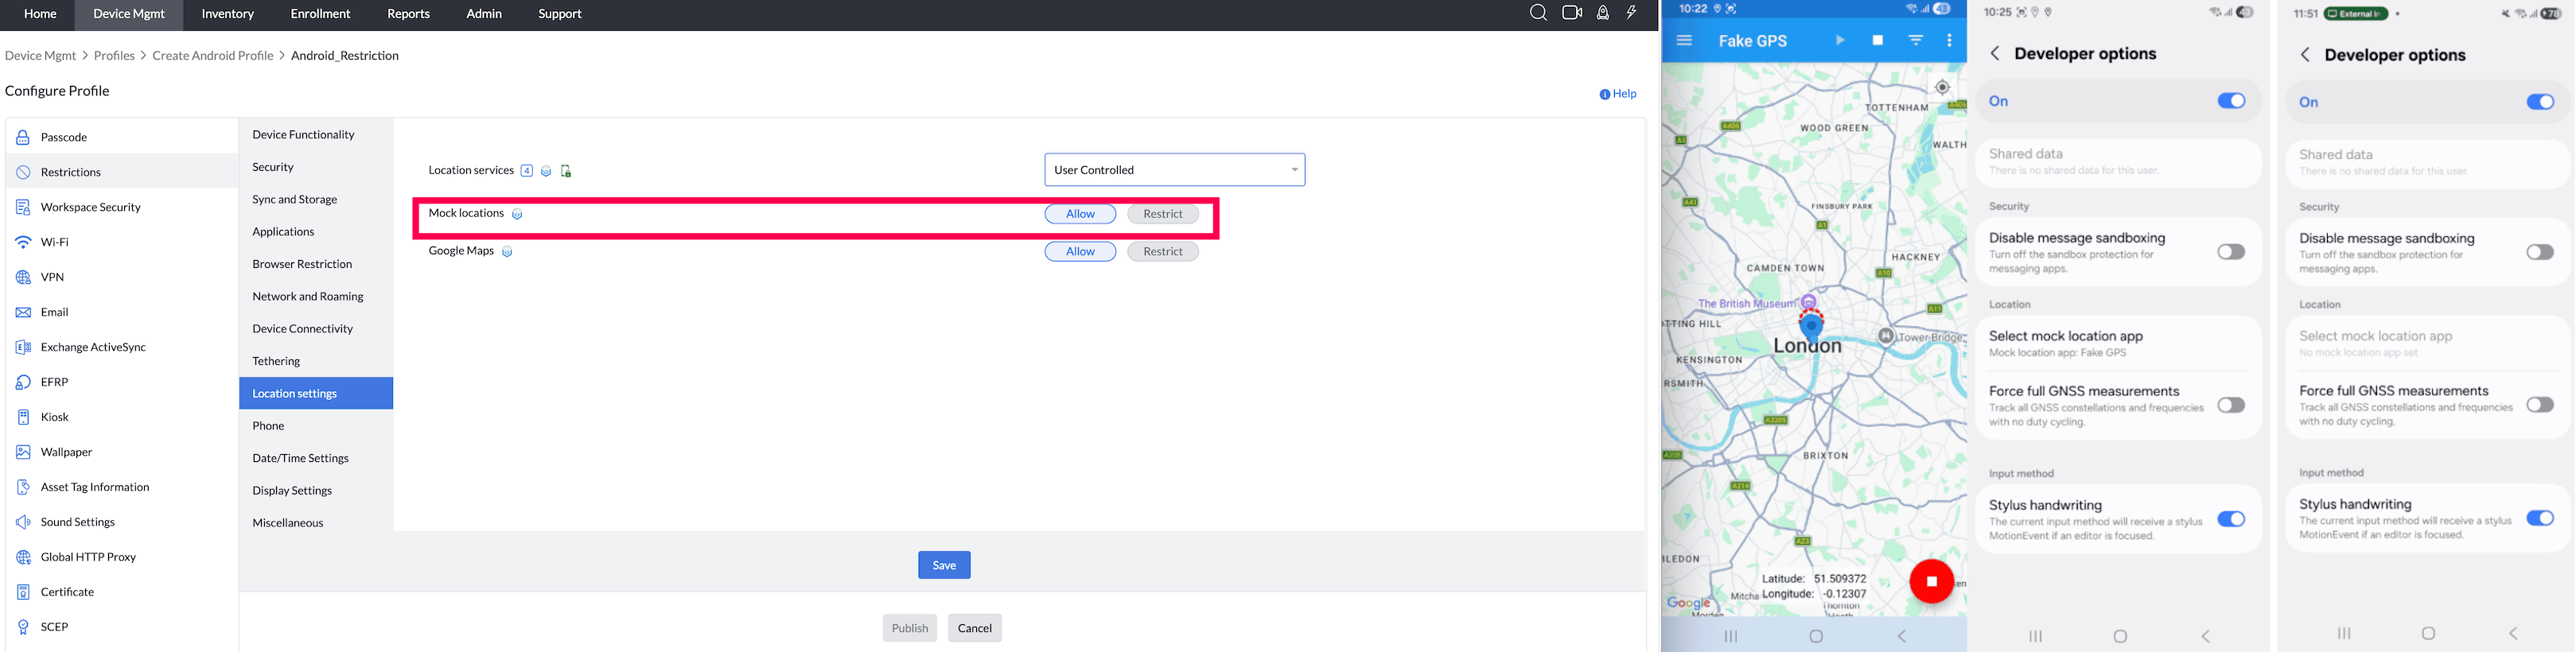Open the search icon in top bar
Image resolution: width=2576 pixels, height=652 pixels.
[1538, 13]
